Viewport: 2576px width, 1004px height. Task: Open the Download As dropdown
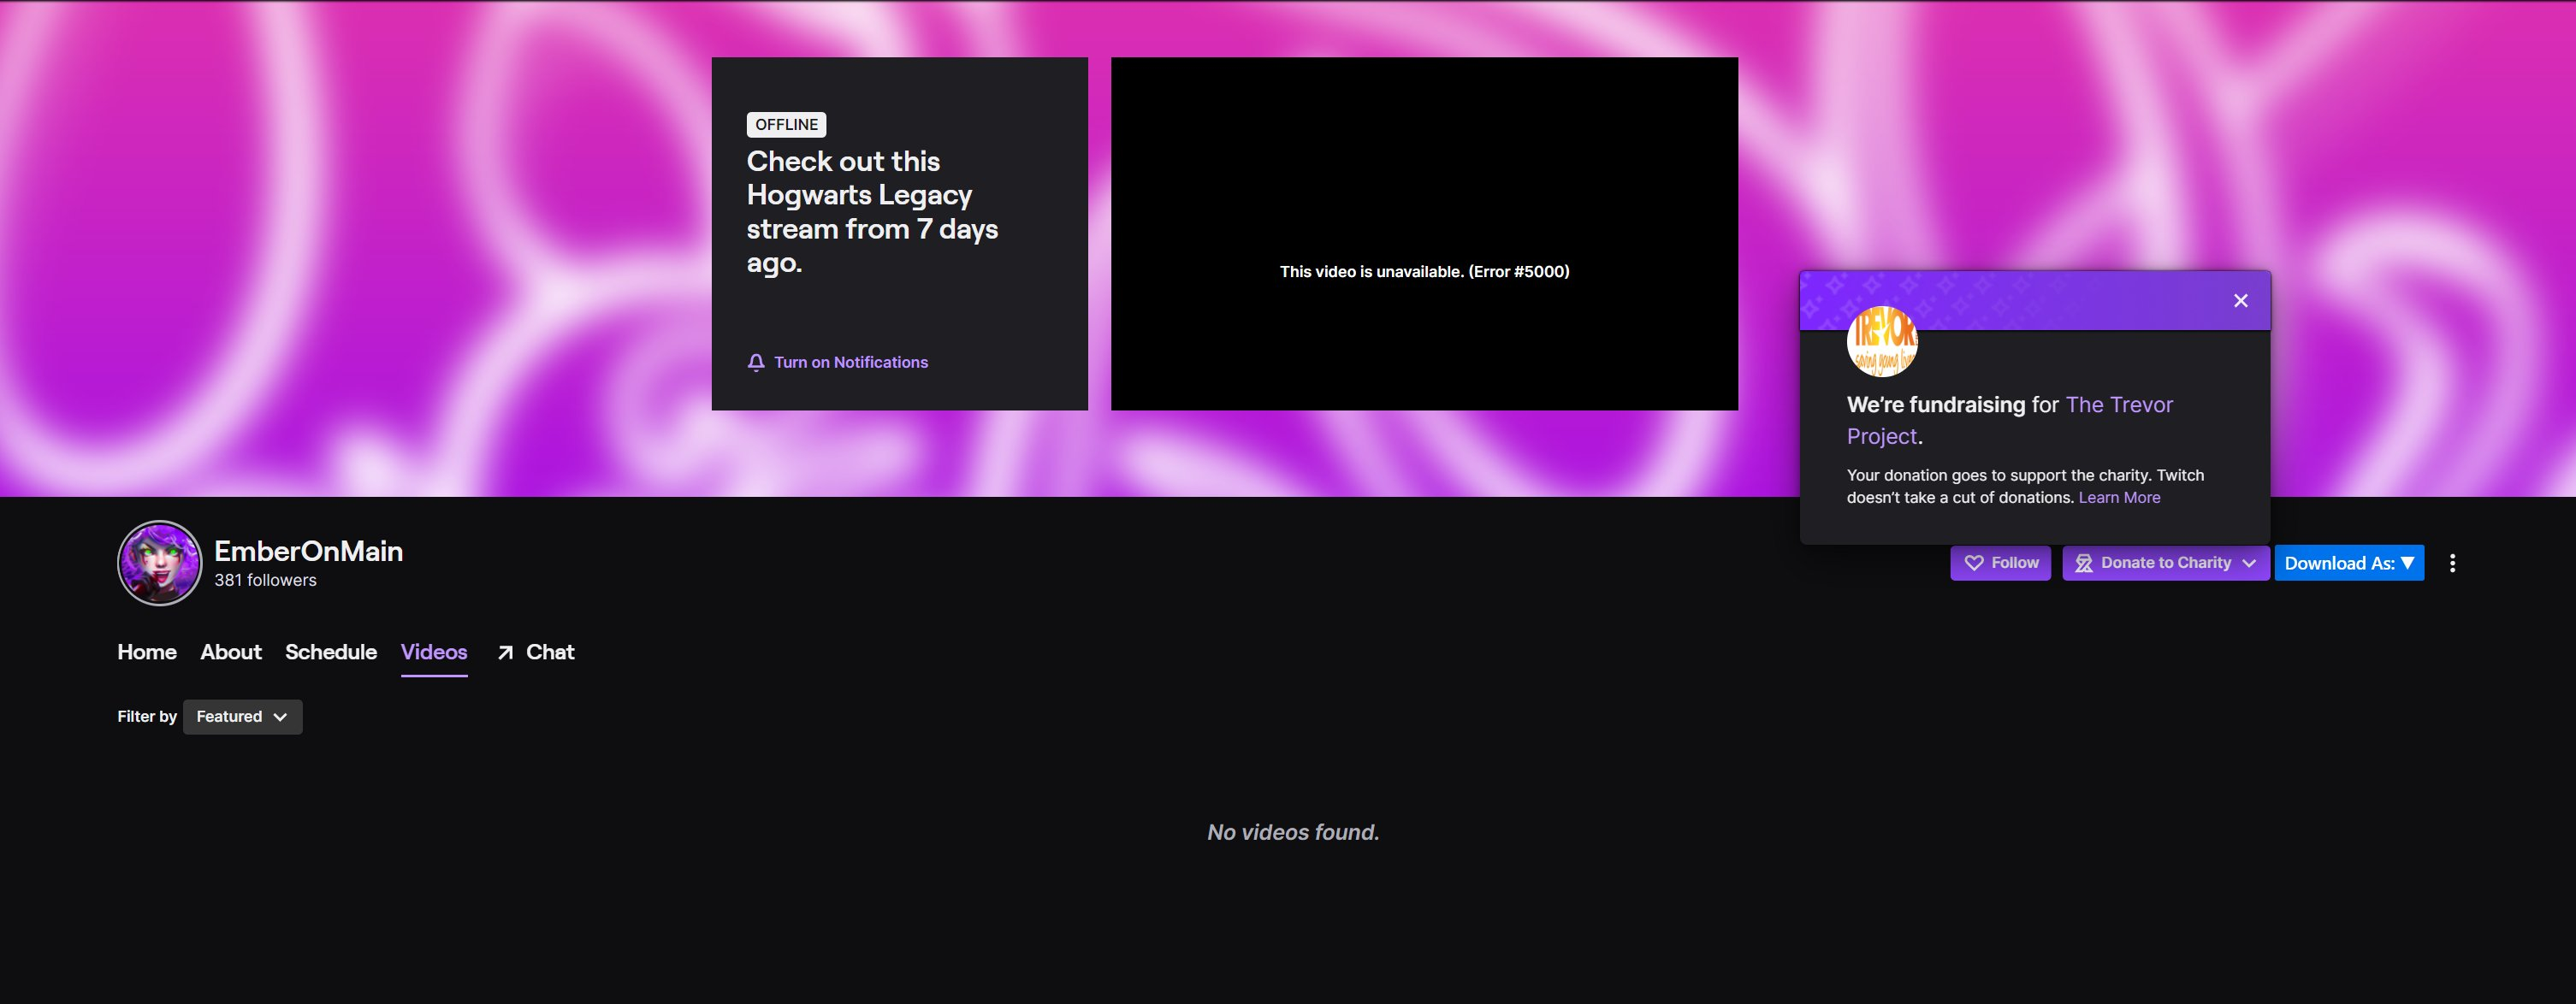tap(2349, 563)
